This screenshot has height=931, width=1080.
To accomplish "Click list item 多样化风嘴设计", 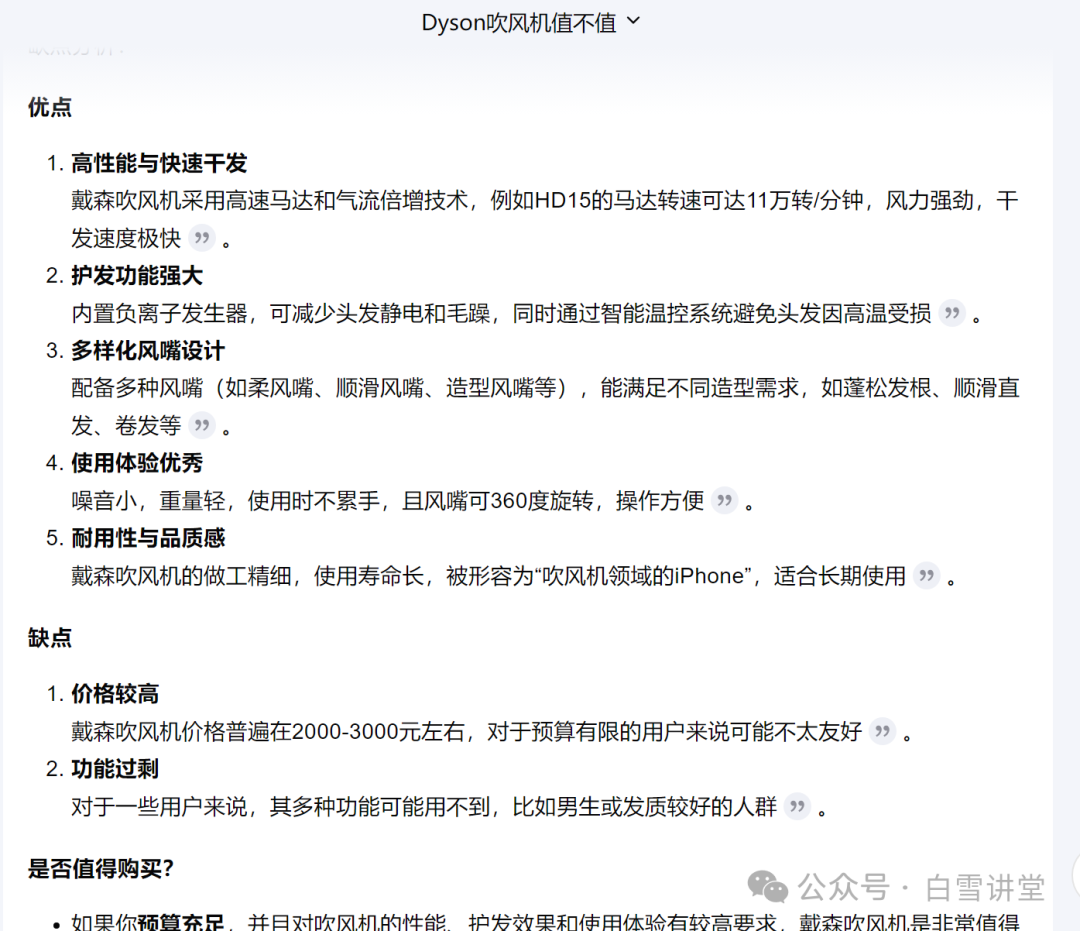I will pos(148,351).
